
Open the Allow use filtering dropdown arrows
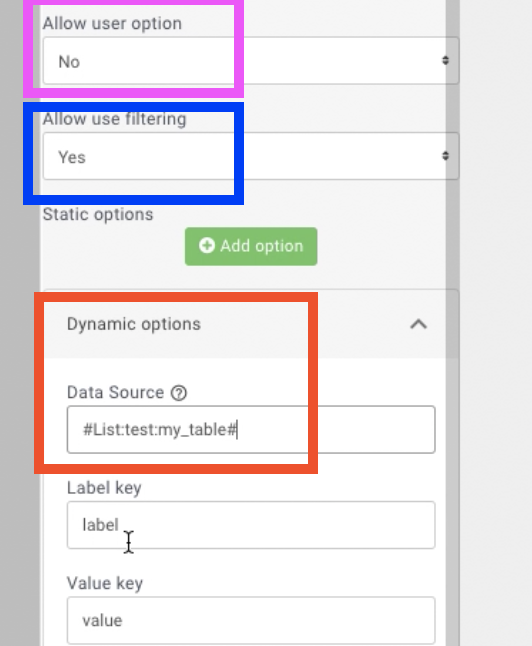(x=445, y=156)
